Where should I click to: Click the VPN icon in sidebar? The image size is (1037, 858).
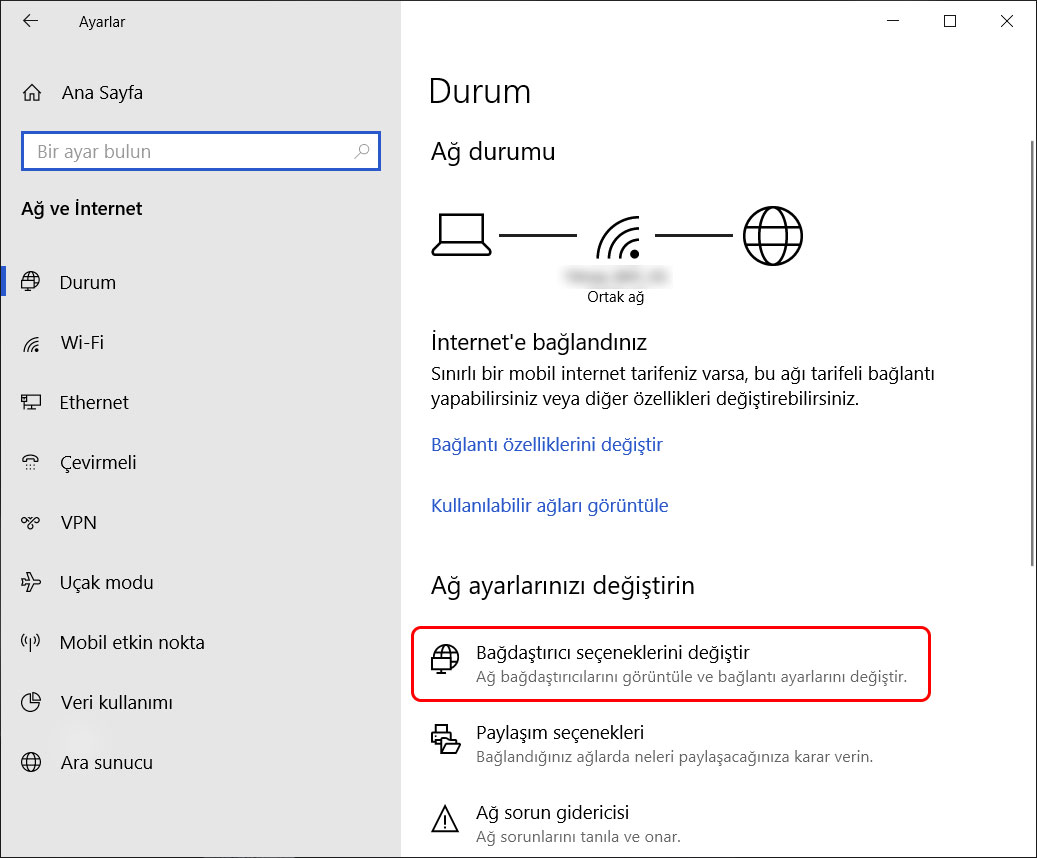click(31, 523)
